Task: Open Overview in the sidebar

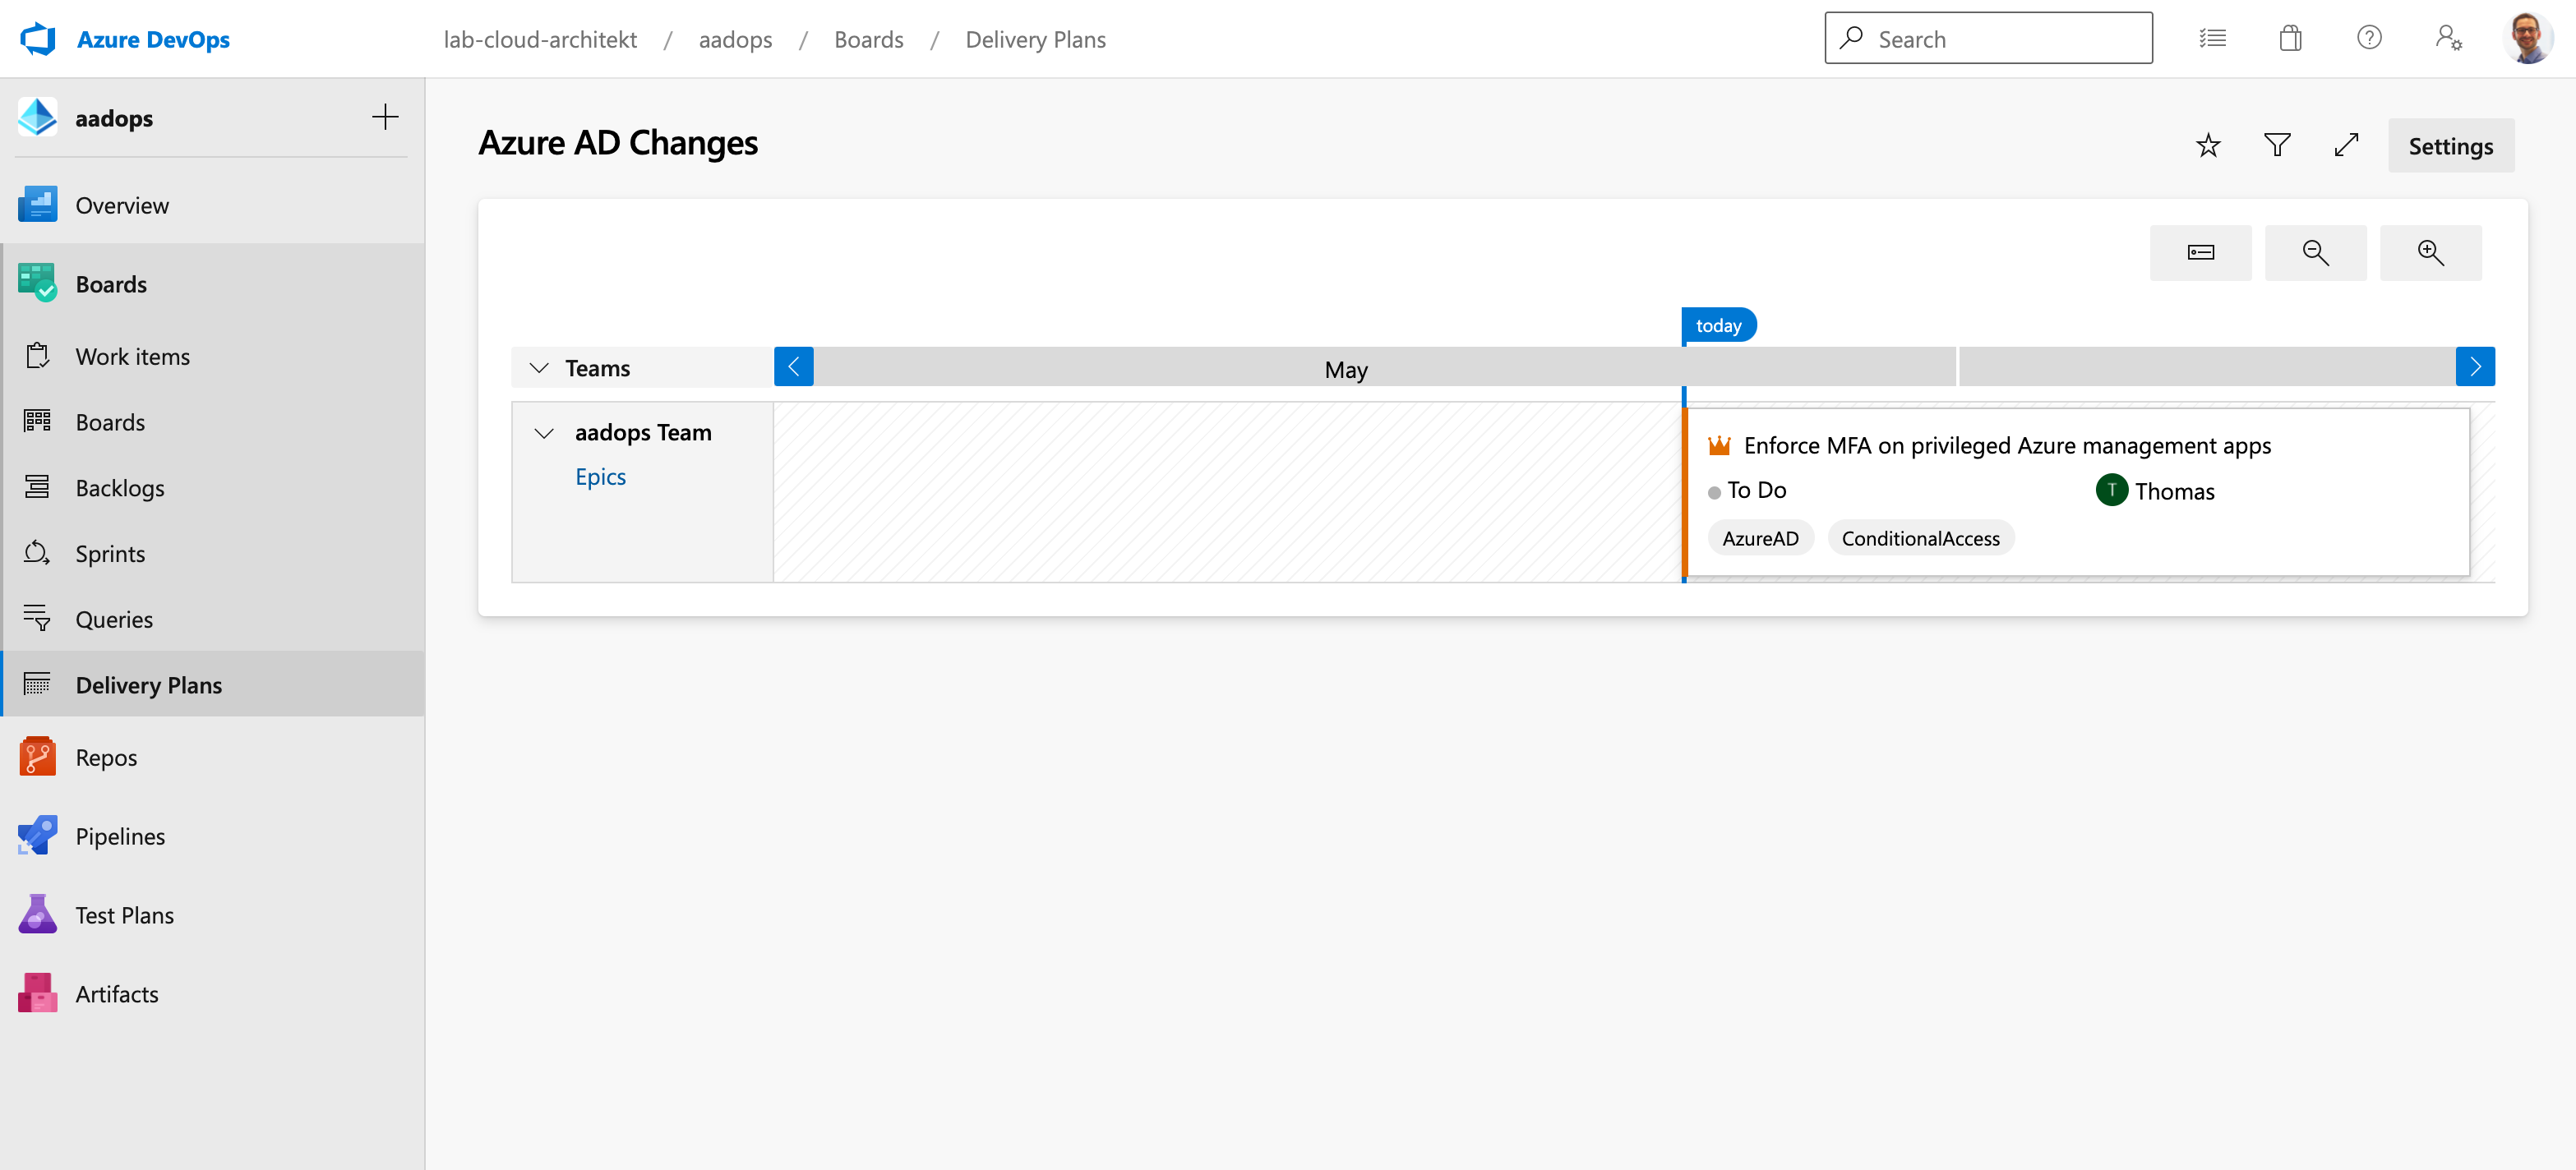Action: coord(212,205)
